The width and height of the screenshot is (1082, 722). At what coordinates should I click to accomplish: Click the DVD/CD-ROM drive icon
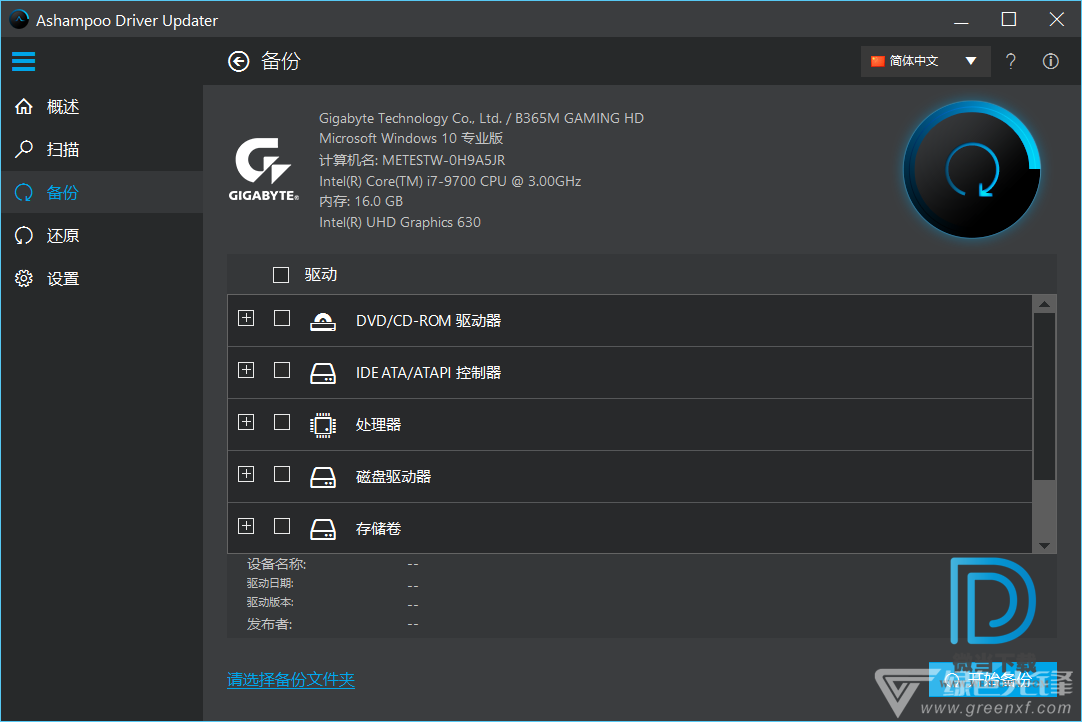322,321
